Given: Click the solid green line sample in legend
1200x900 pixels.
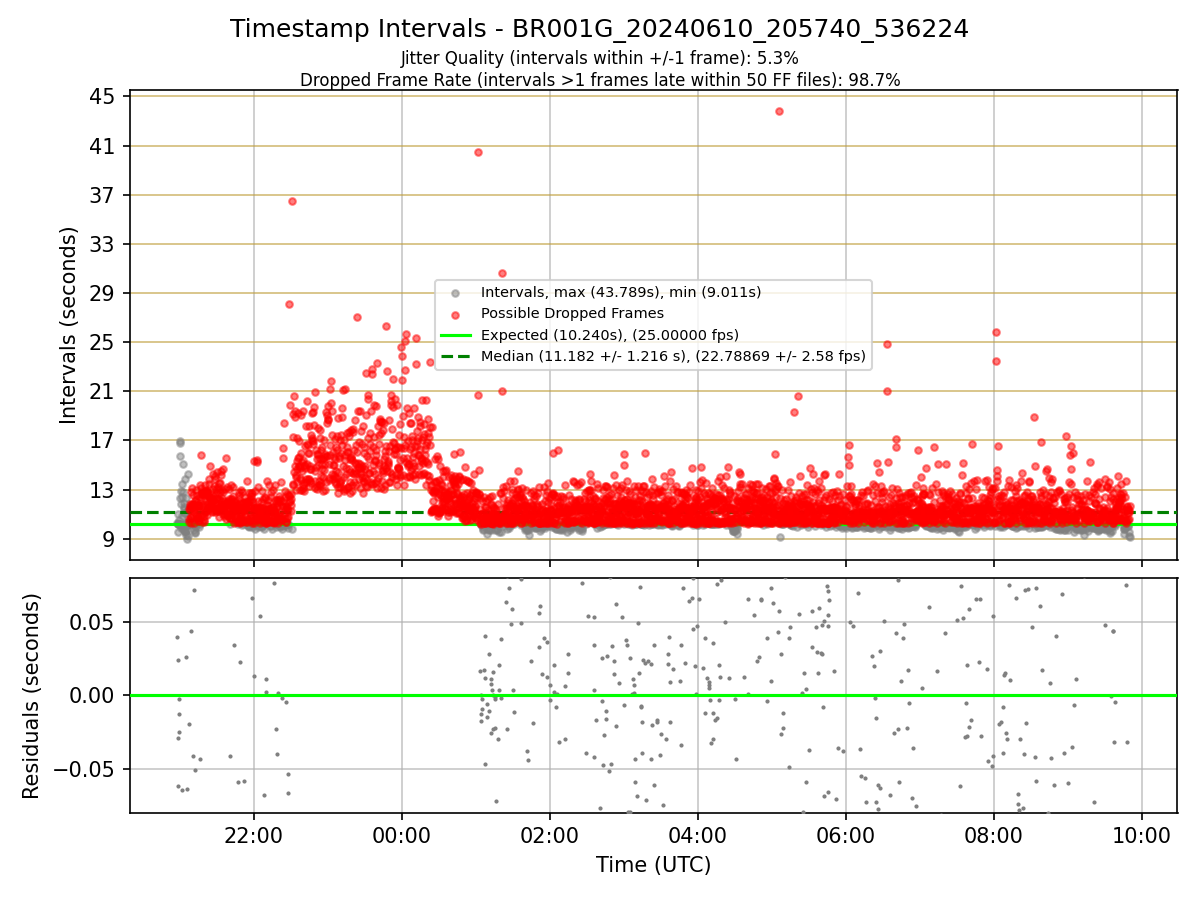Looking at the screenshot, I should [455, 335].
